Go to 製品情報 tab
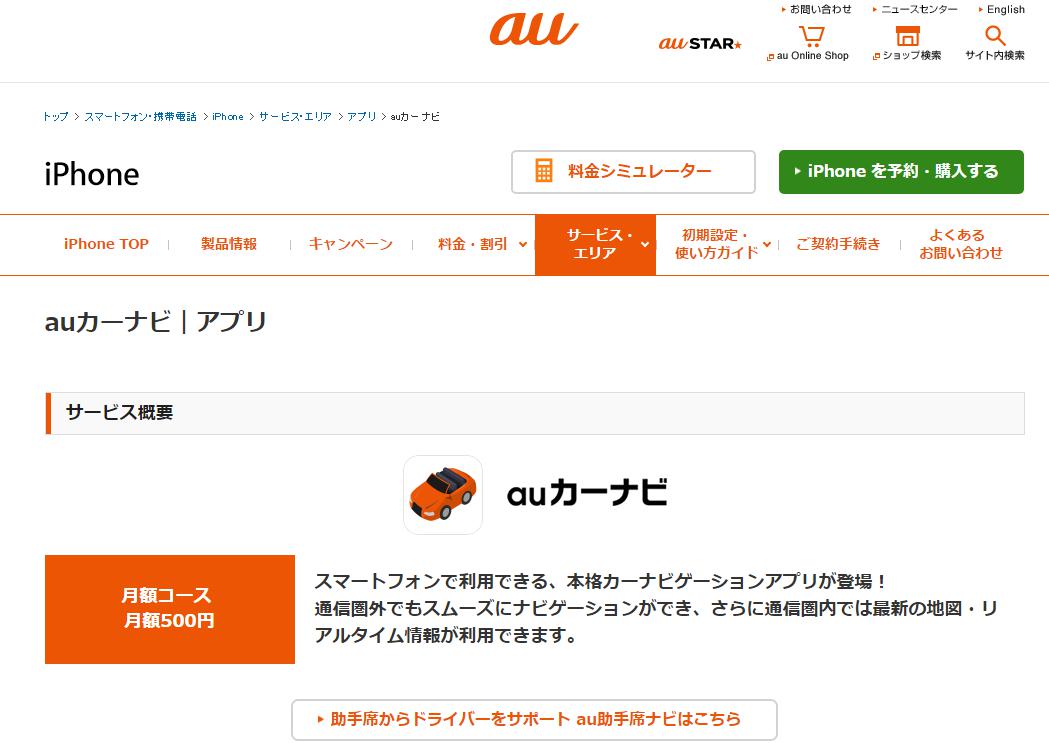 [x=229, y=244]
